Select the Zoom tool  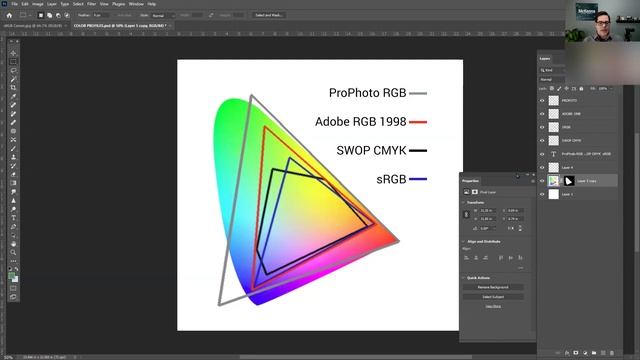[13, 252]
